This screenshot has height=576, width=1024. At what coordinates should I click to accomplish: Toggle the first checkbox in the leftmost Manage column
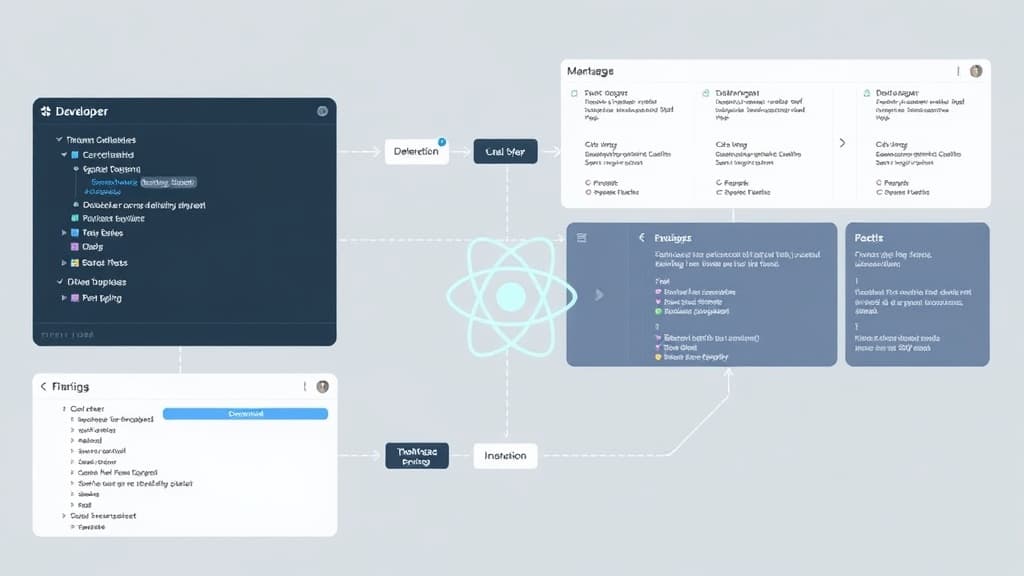(x=574, y=91)
